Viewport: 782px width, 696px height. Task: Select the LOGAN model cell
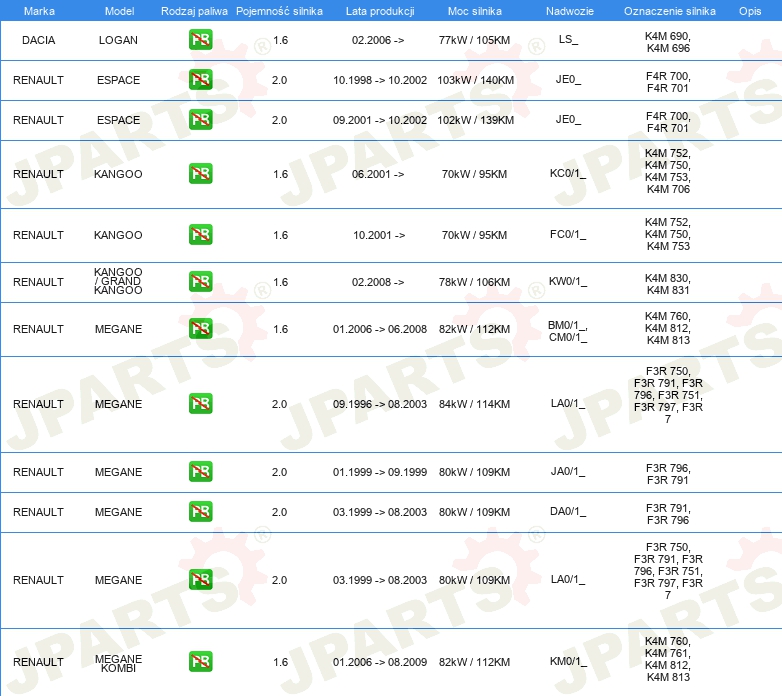[118, 40]
